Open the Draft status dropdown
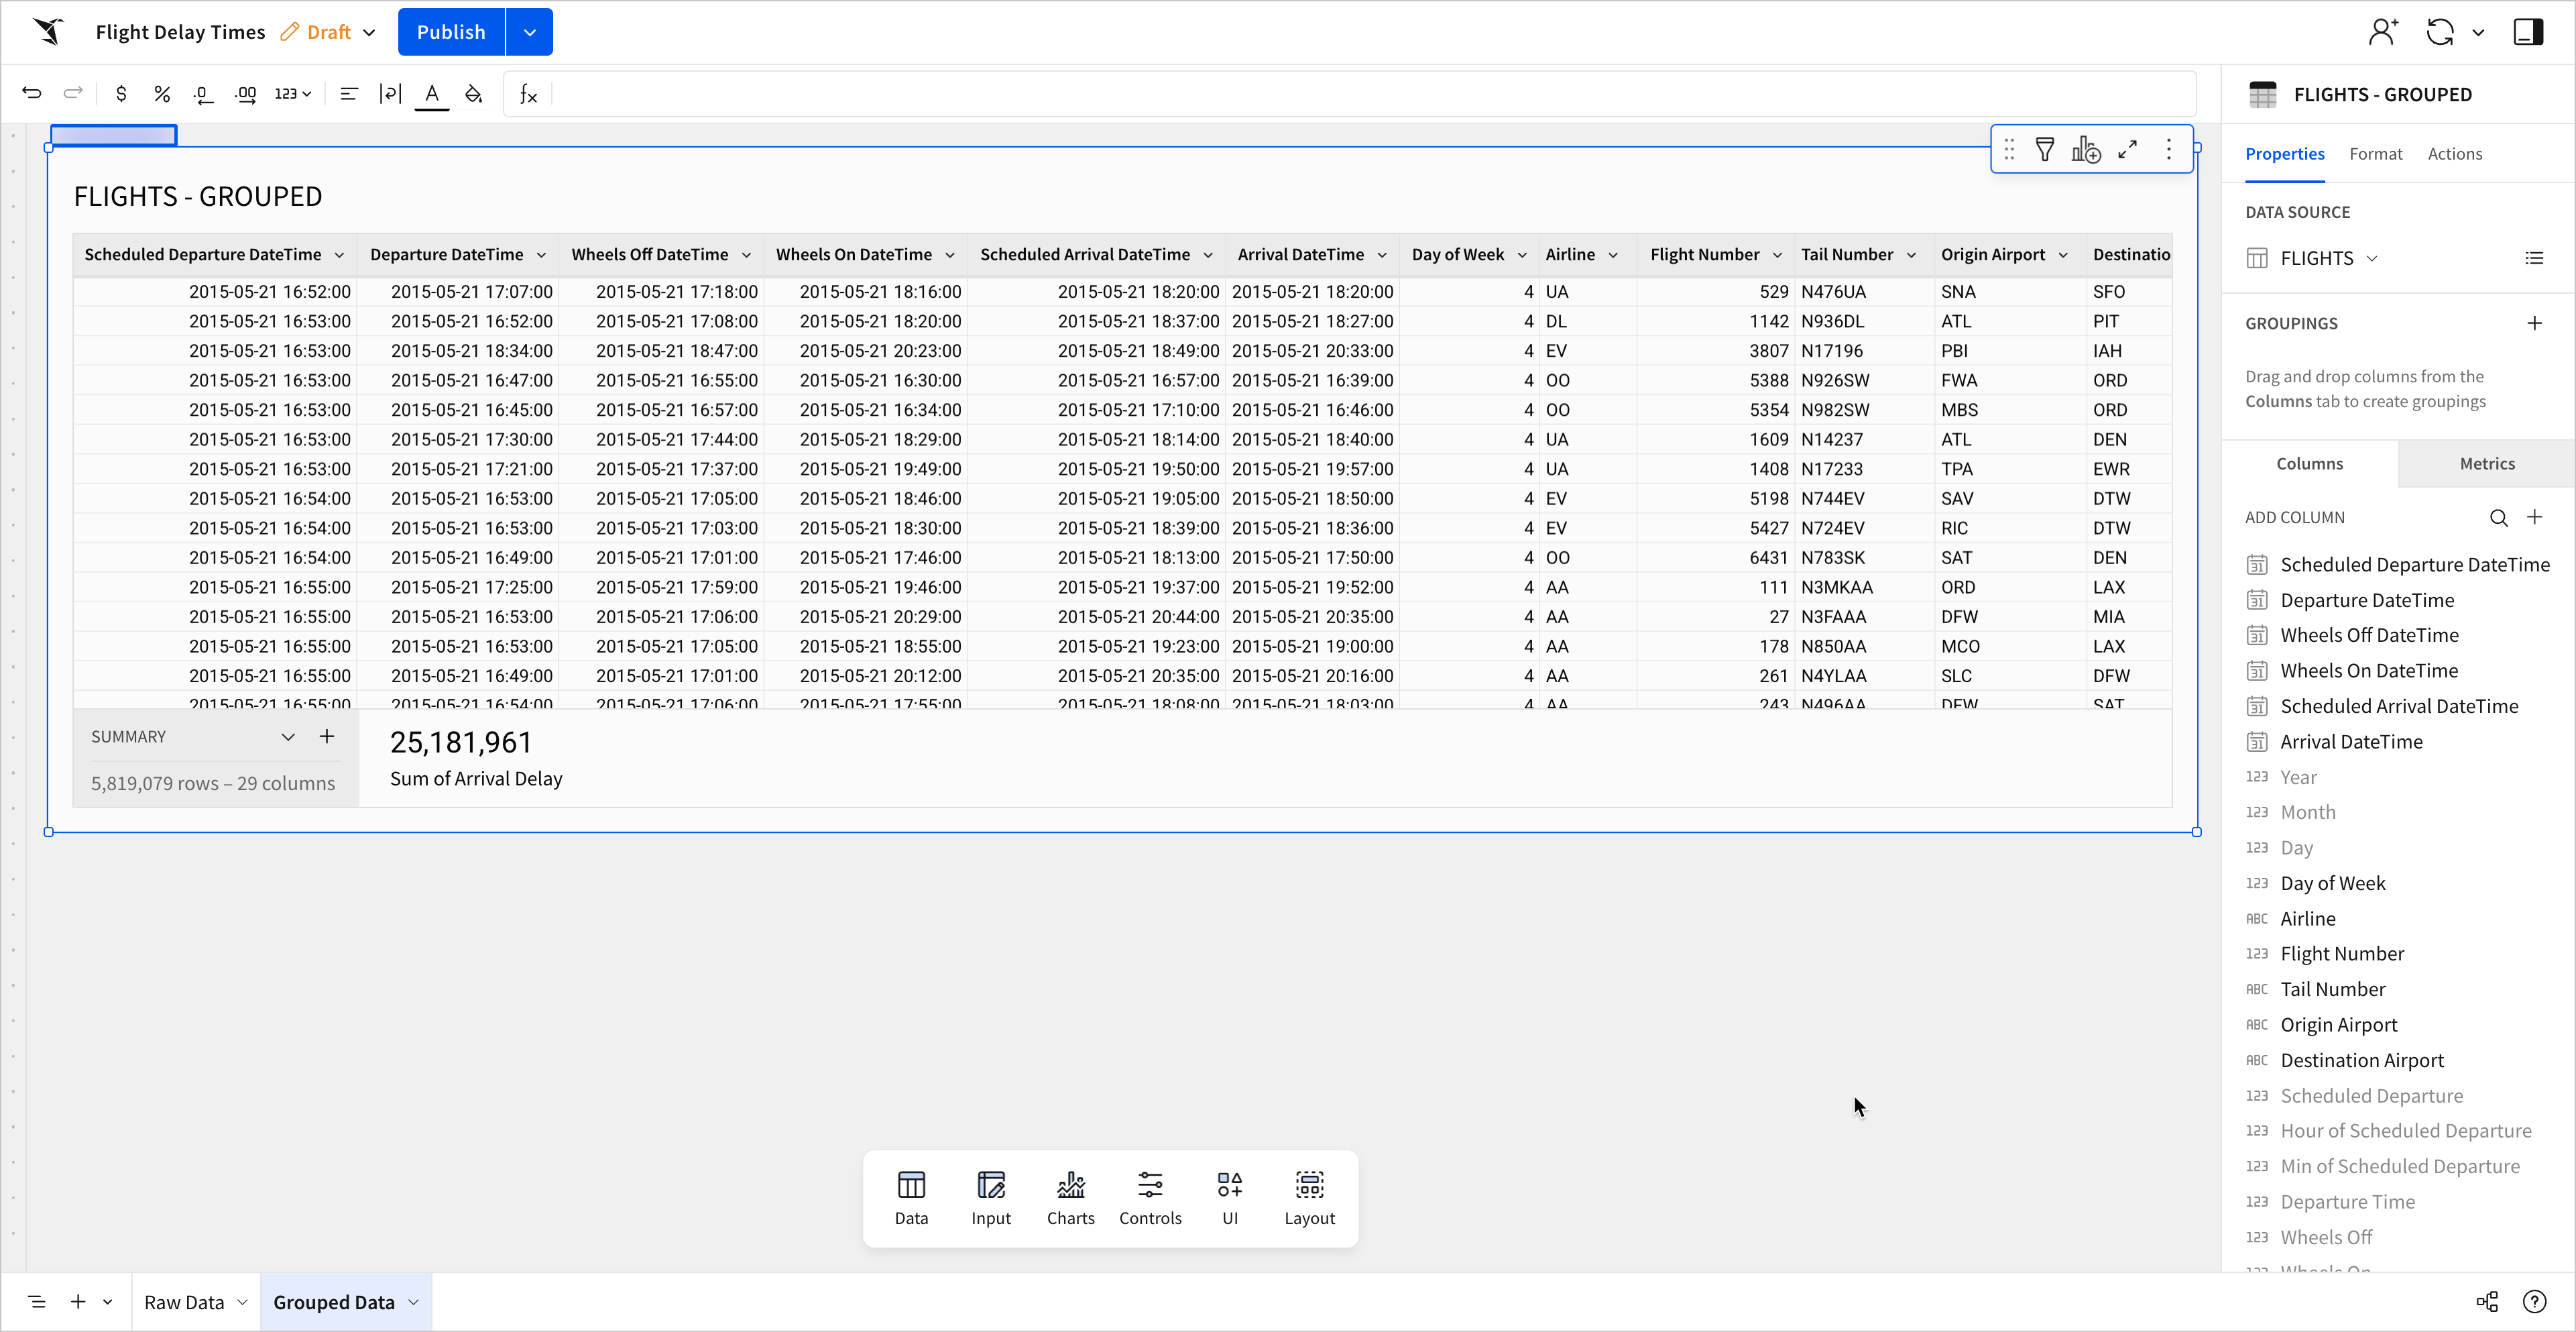The width and height of the screenshot is (2576, 1332). coord(369,32)
